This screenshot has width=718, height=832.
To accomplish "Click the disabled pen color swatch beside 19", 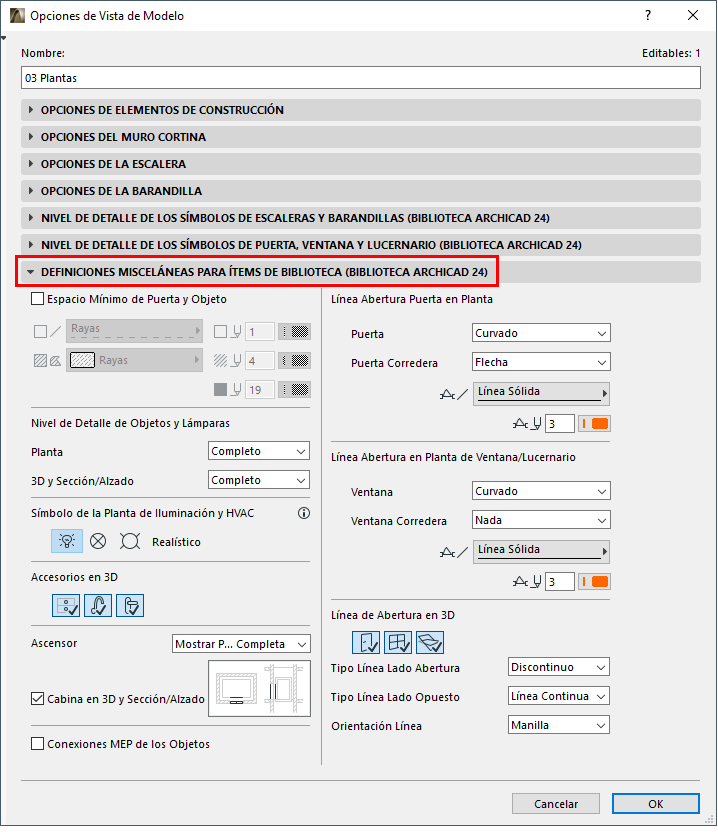I will [x=295, y=389].
